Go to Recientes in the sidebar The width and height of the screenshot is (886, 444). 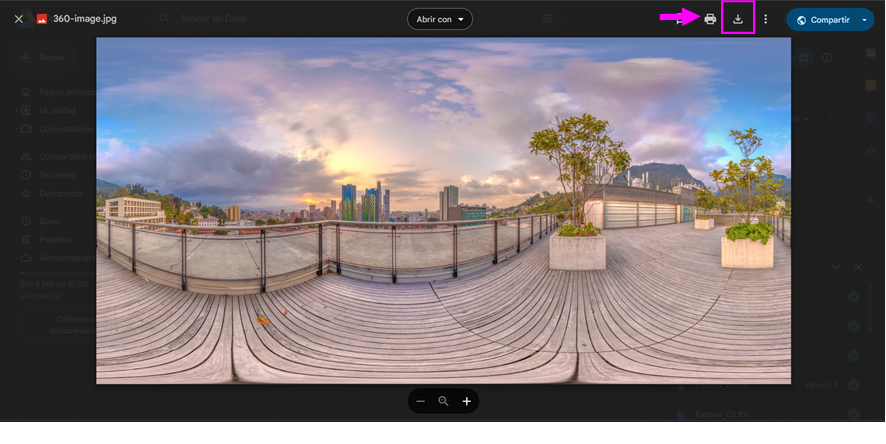coord(57,175)
